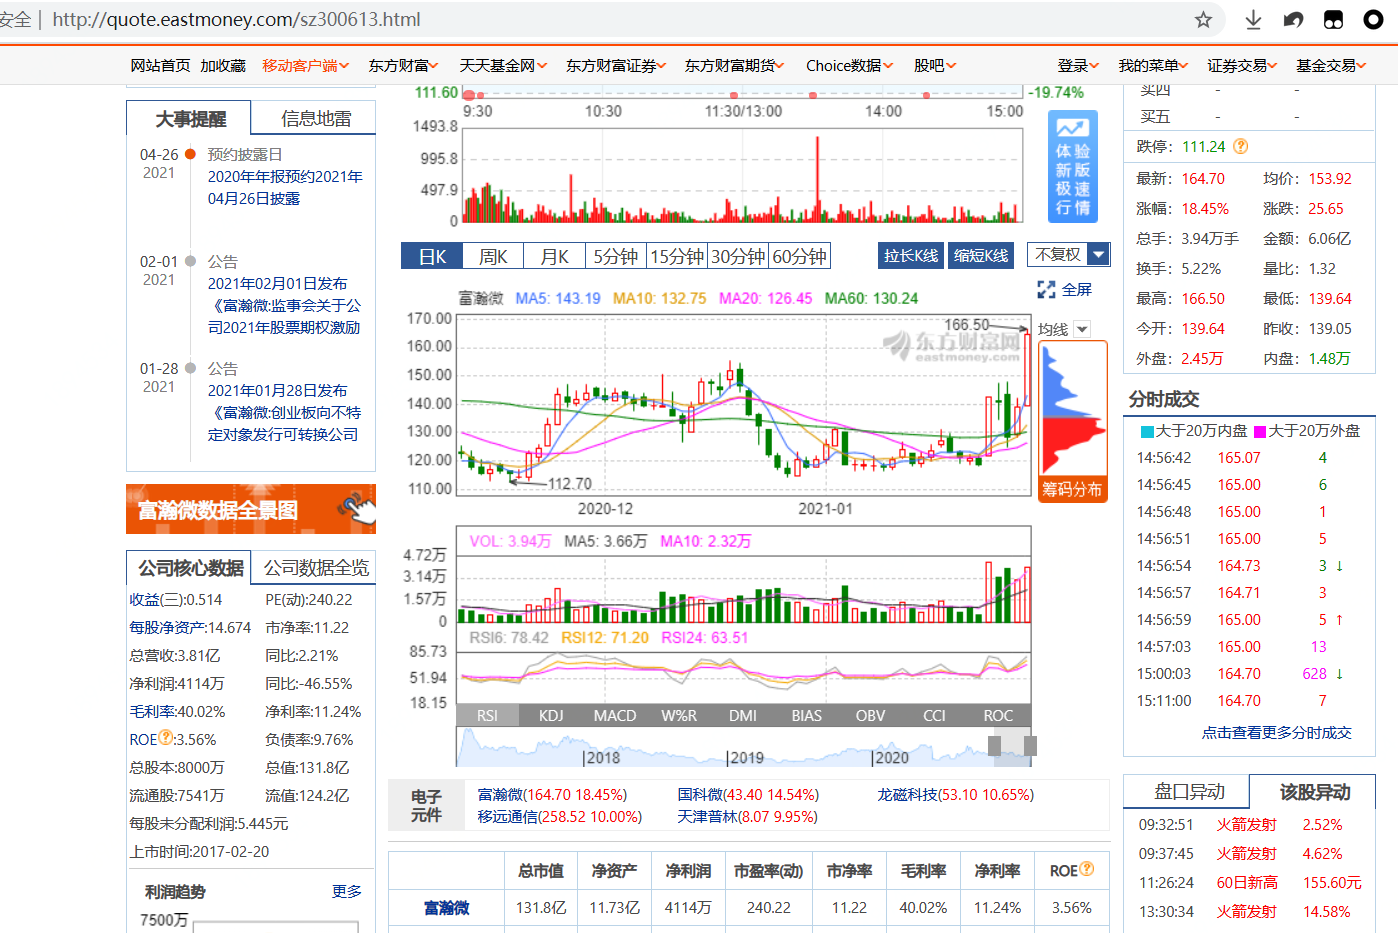Open the 均线 indicator dropdown arrow
Image resolution: width=1398 pixels, height=933 pixels.
[x=1082, y=329]
